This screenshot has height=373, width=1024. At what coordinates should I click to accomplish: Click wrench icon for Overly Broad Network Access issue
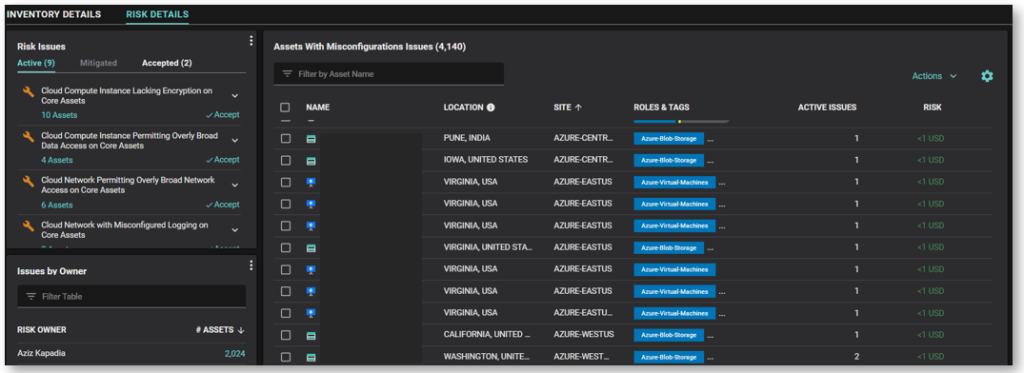coord(27,181)
